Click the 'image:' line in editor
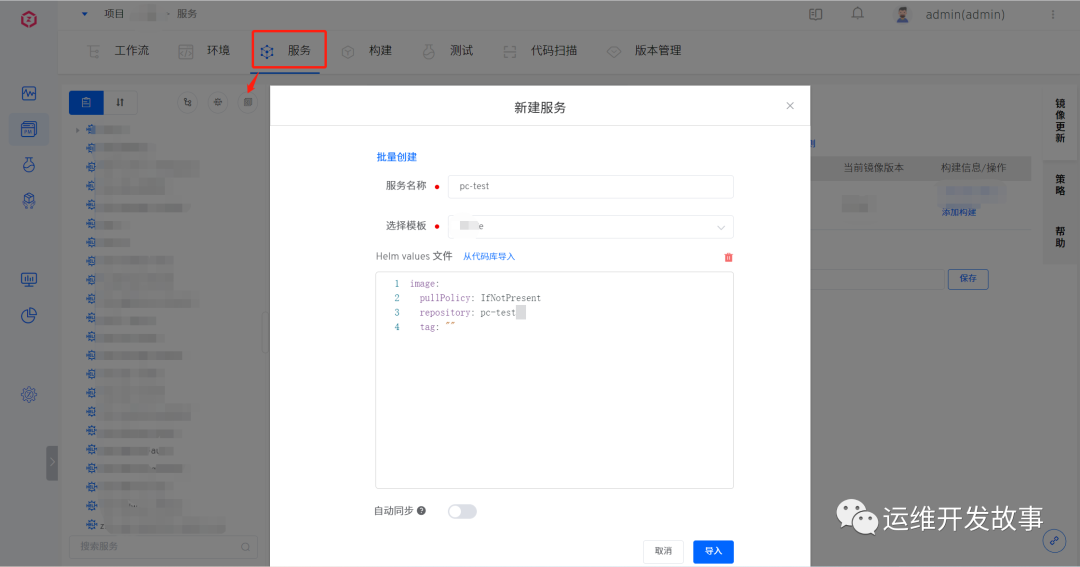This screenshot has height=567, width=1080. [x=424, y=284]
